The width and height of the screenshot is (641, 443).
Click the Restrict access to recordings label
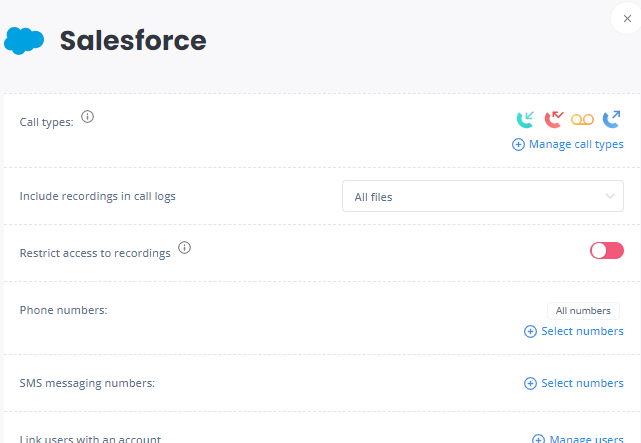click(95, 253)
